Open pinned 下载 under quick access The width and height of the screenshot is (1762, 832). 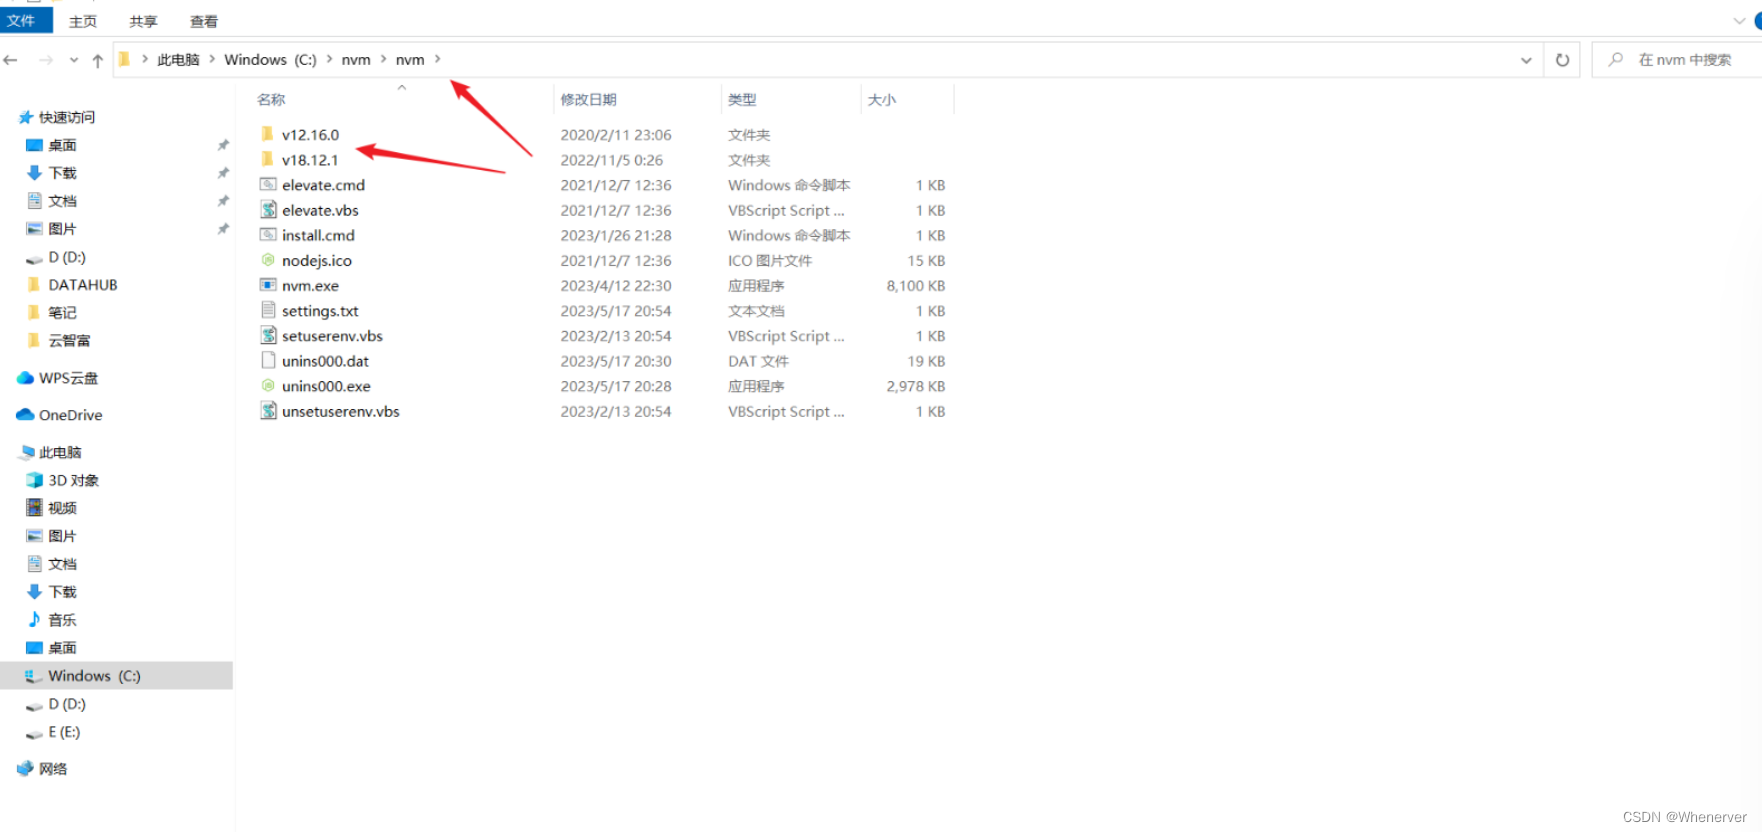click(x=62, y=173)
